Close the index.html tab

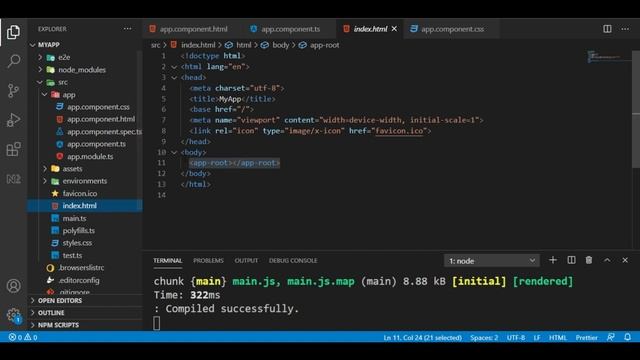pos(394,29)
